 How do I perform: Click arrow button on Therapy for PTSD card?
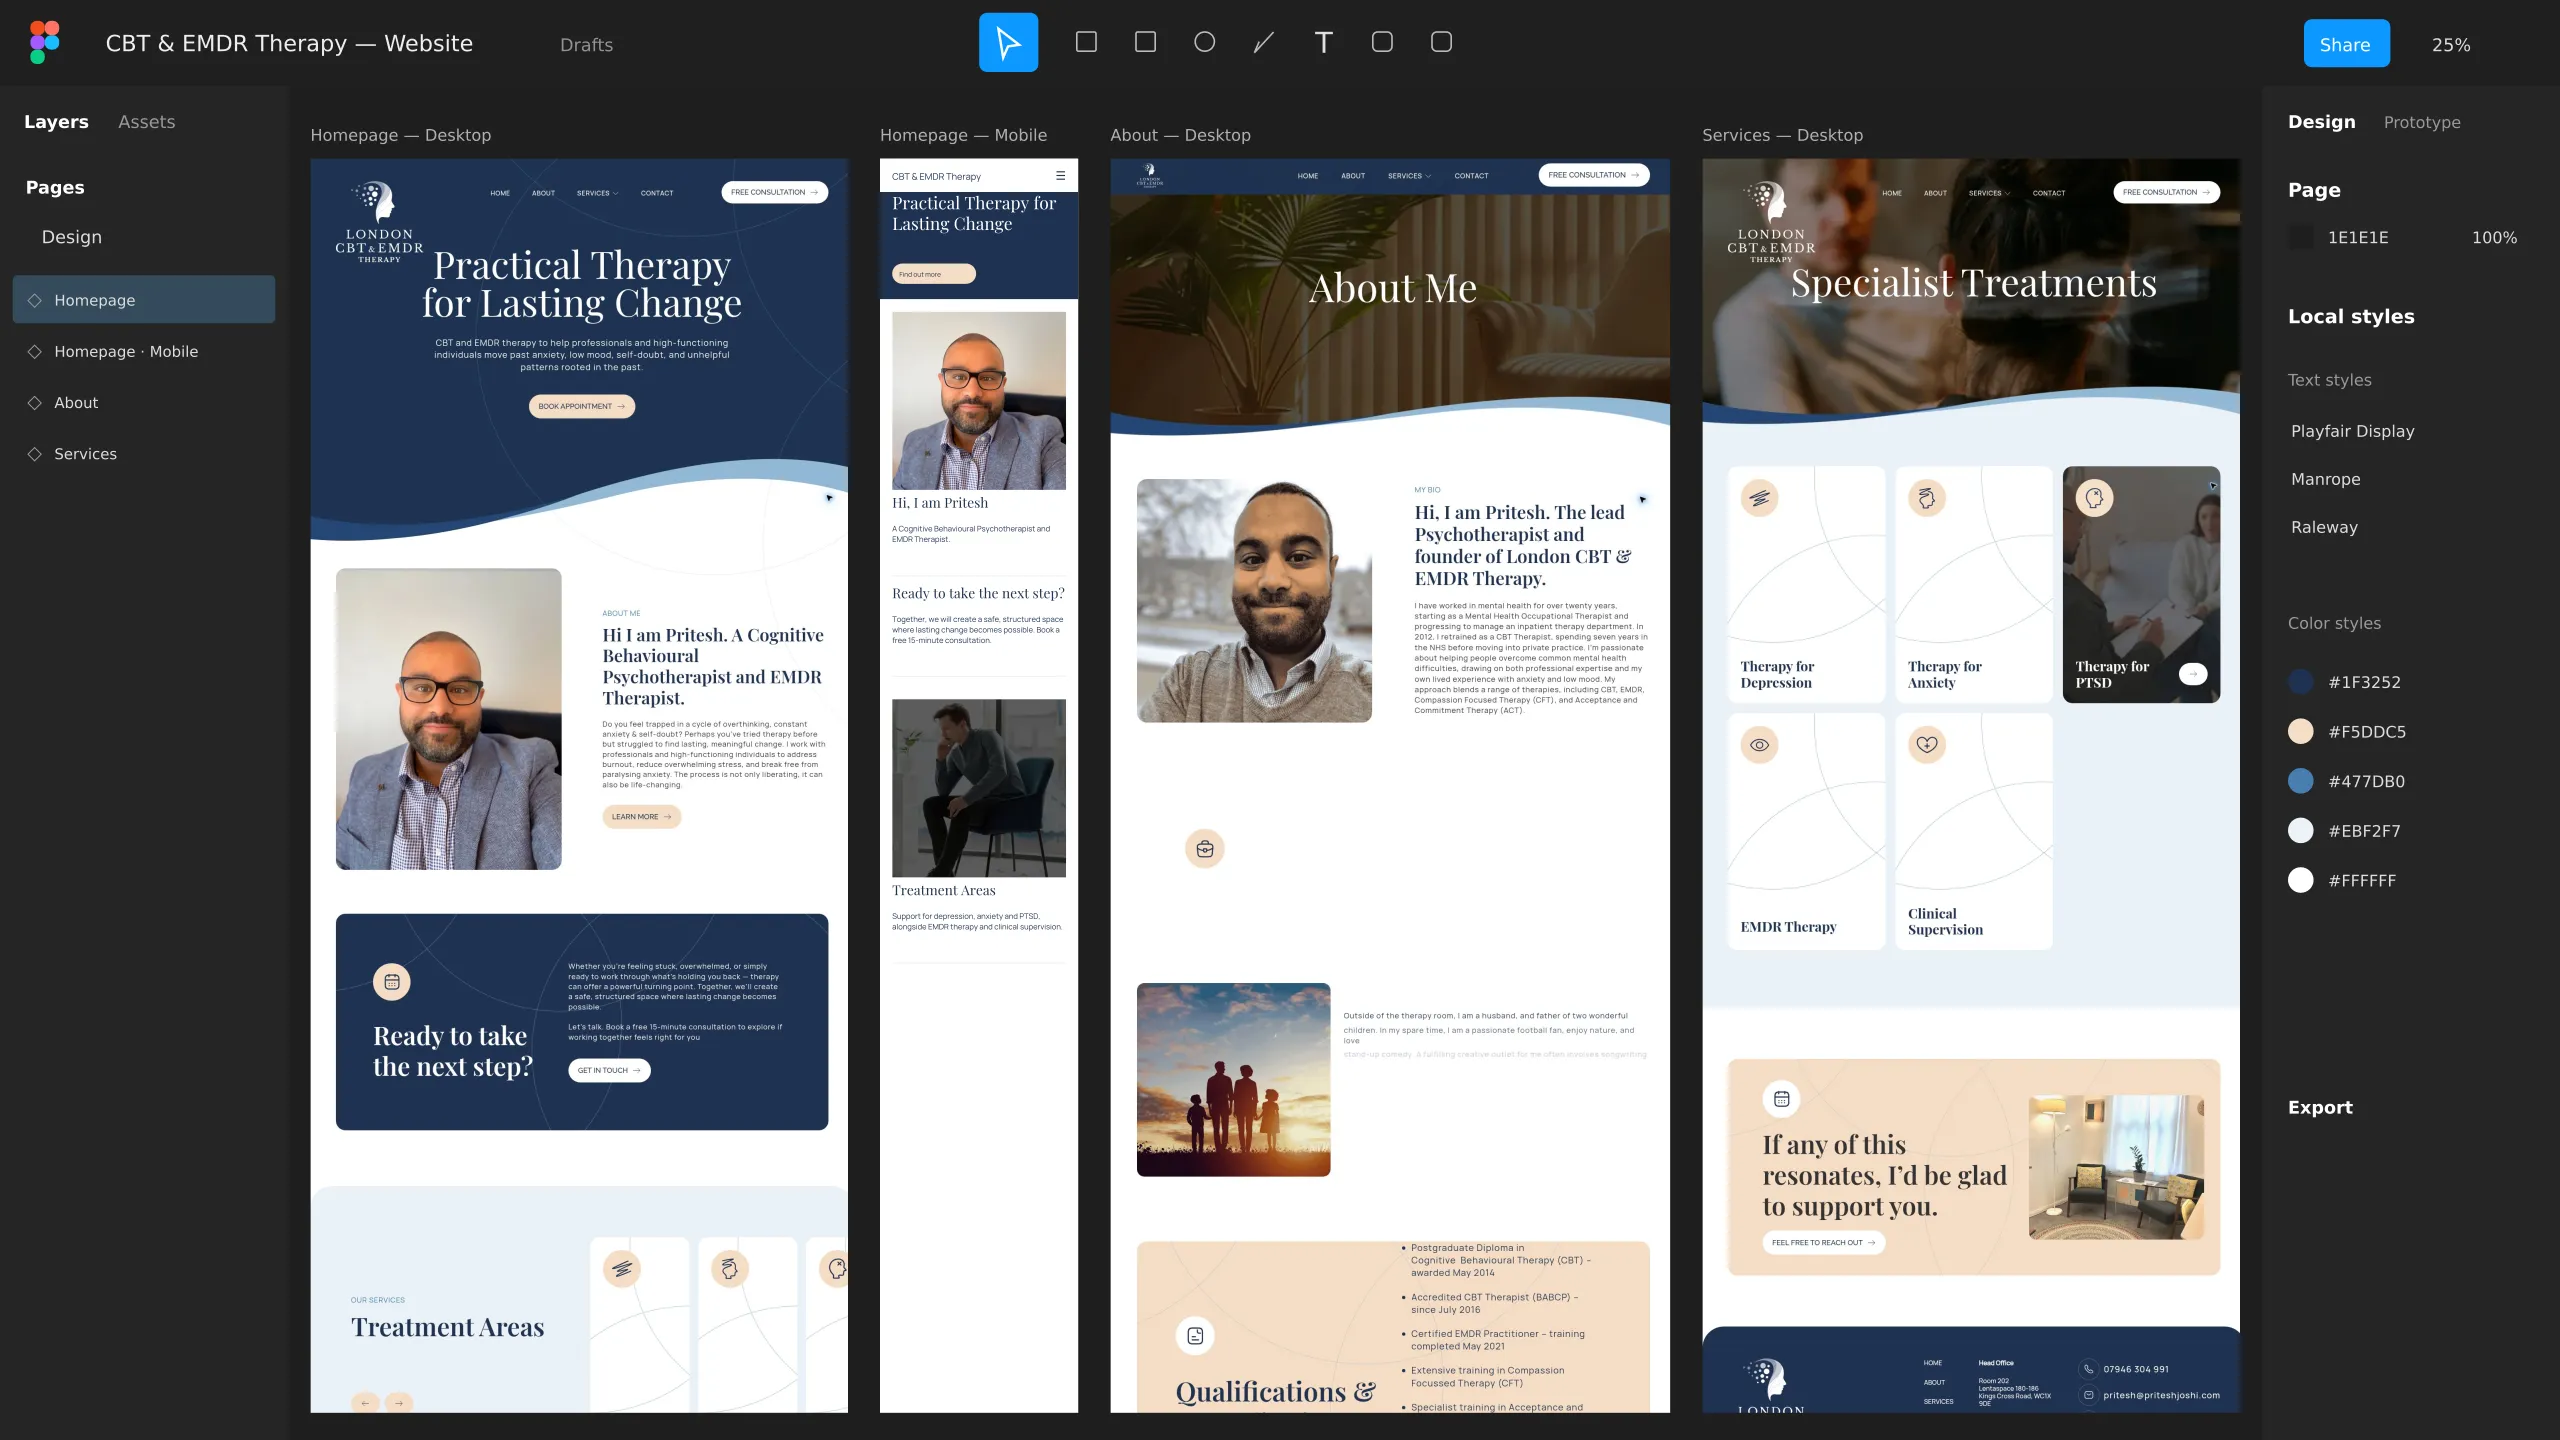pyautogui.click(x=2193, y=674)
